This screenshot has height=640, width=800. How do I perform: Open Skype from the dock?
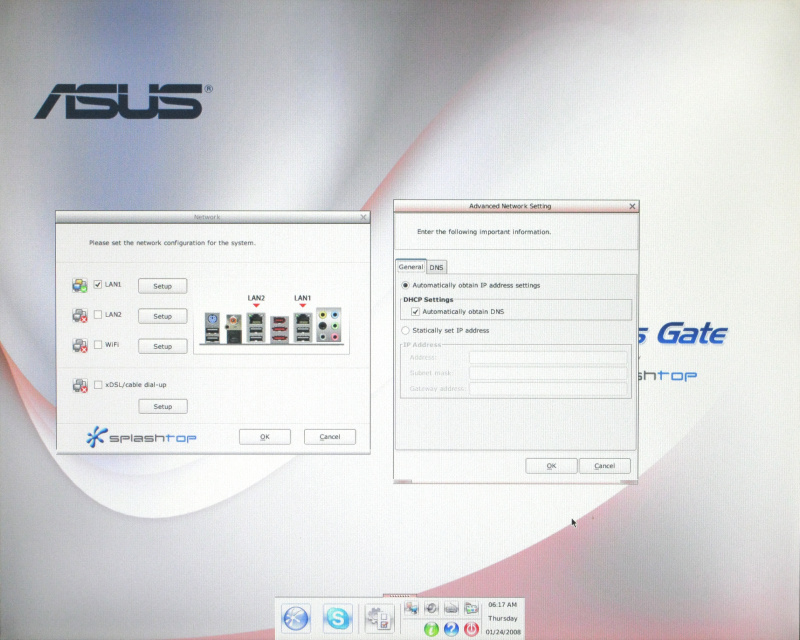[337, 619]
